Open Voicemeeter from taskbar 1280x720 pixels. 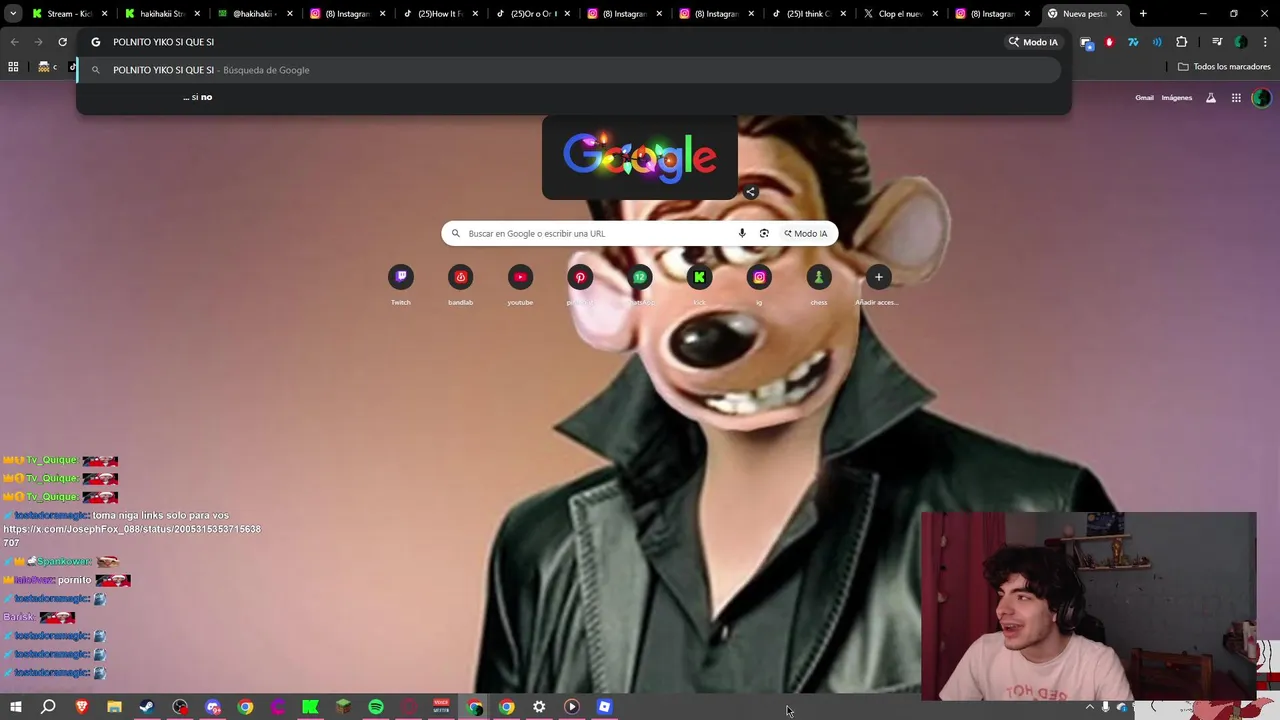point(441,707)
